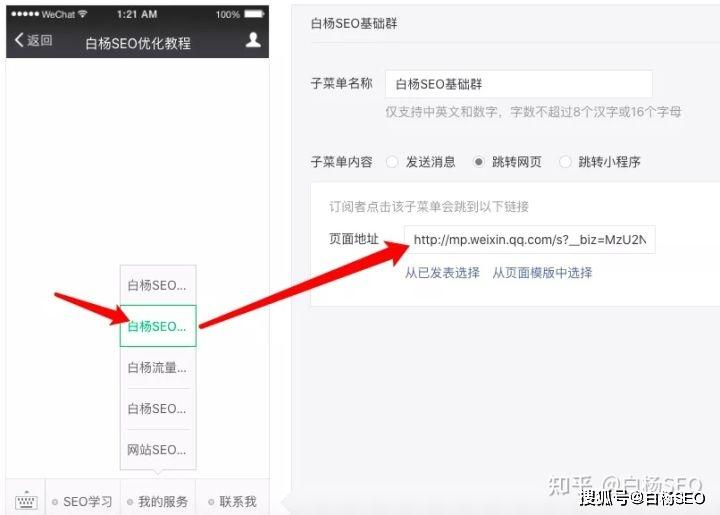Open the SEO学习 bottom menu
This screenshot has height=515, width=720.
tap(83, 501)
